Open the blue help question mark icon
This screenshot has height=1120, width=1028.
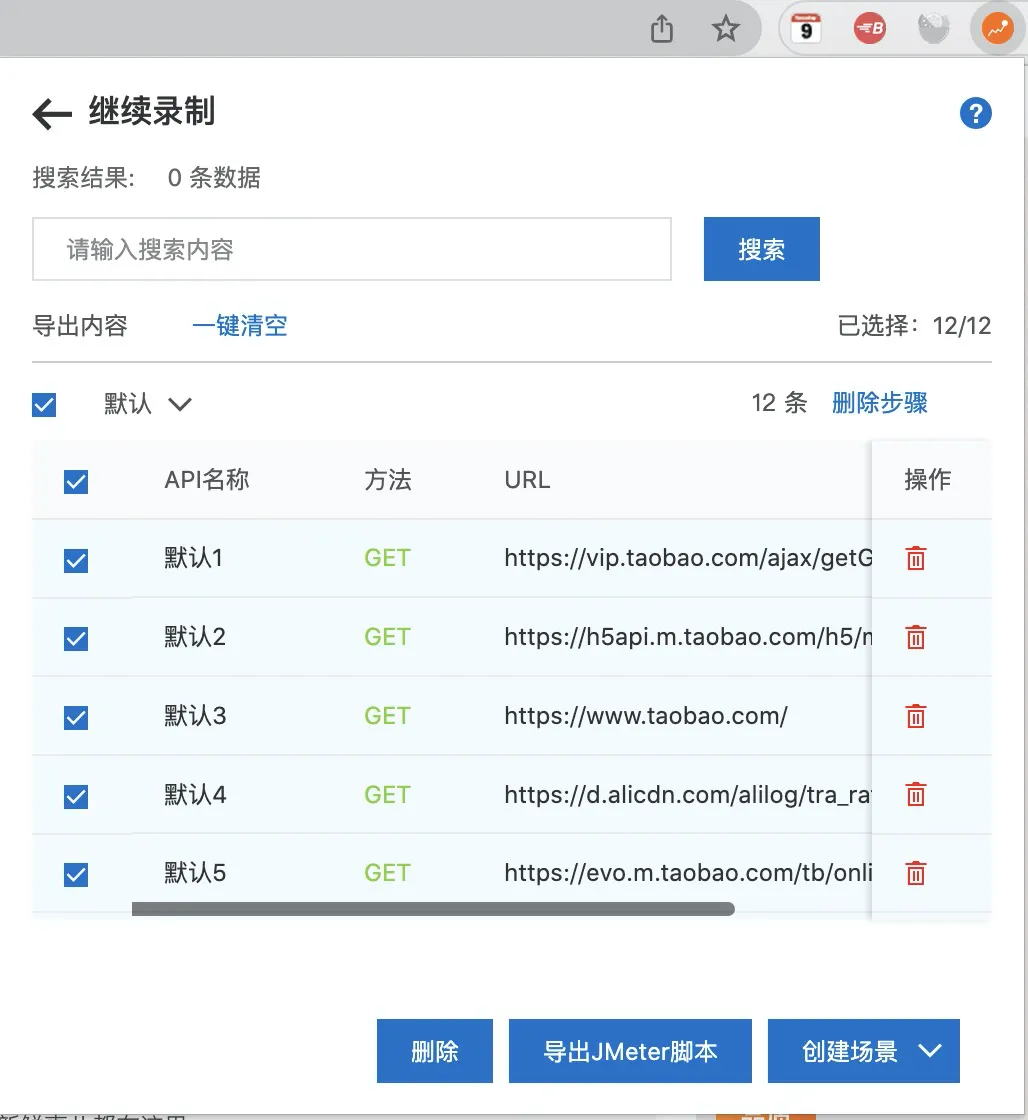pyautogui.click(x=975, y=113)
